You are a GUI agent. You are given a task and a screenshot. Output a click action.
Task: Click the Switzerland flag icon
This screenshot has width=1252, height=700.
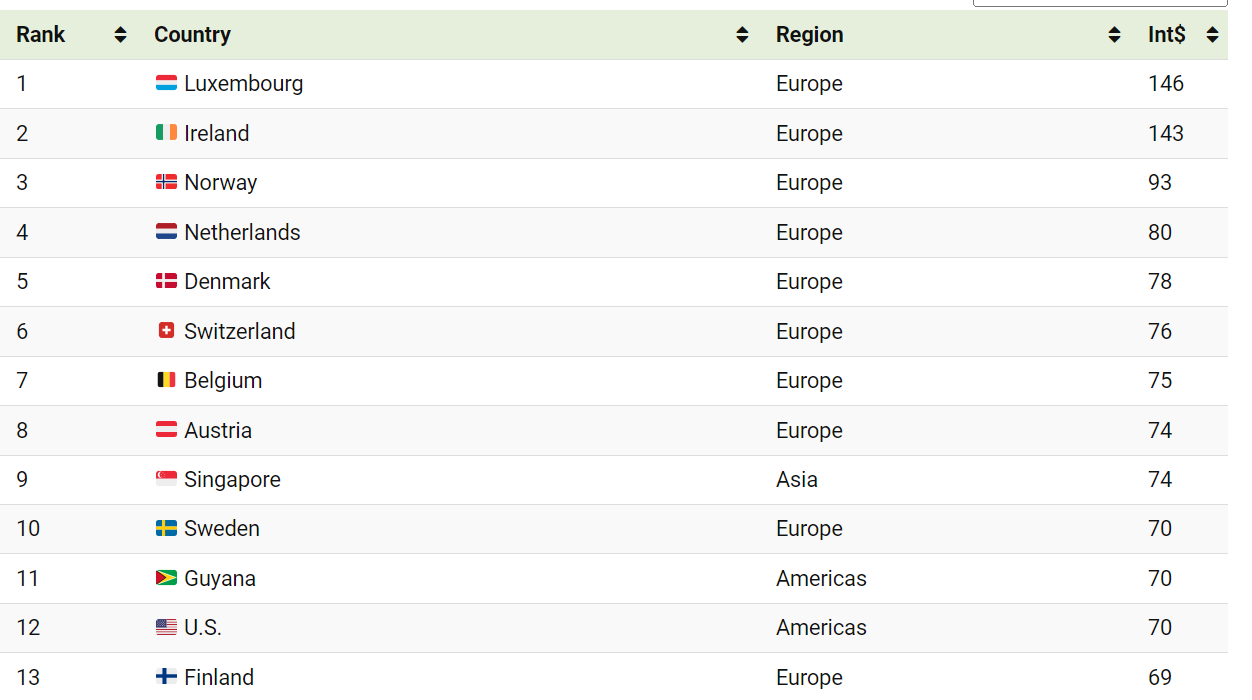(x=166, y=331)
